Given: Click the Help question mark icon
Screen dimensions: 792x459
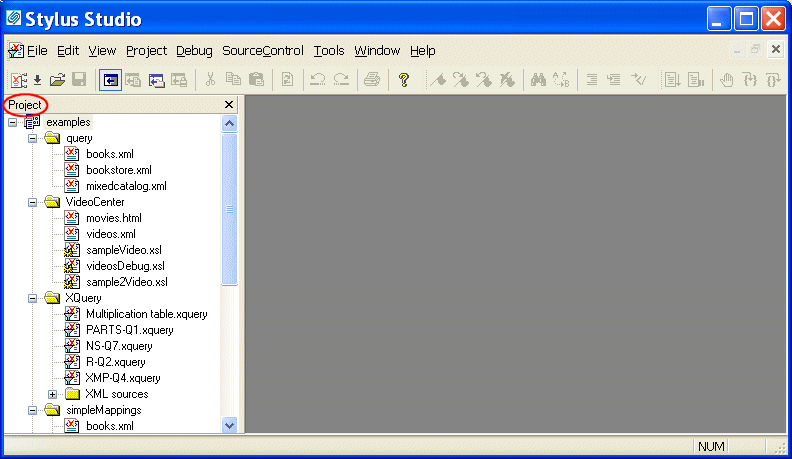Looking at the screenshot, I should pos(404,80).
